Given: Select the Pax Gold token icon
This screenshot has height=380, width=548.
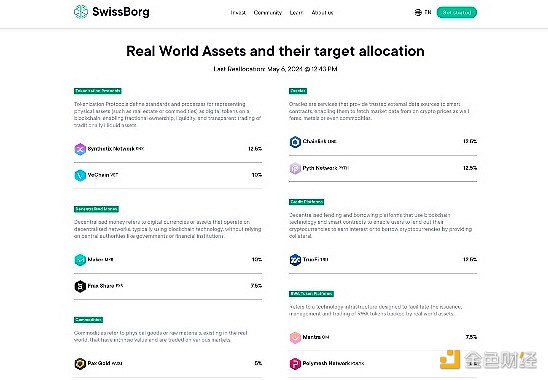Looking at the screenshot, I should coord(80,364).
